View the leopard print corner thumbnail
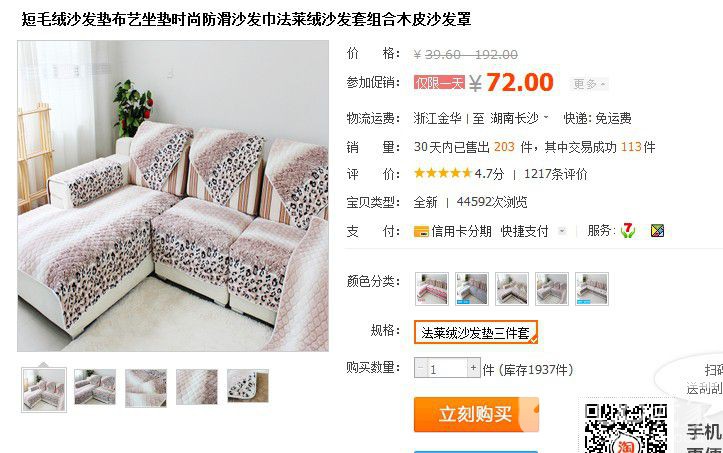The width and height of the screenshot is (723, 453). 248,387
